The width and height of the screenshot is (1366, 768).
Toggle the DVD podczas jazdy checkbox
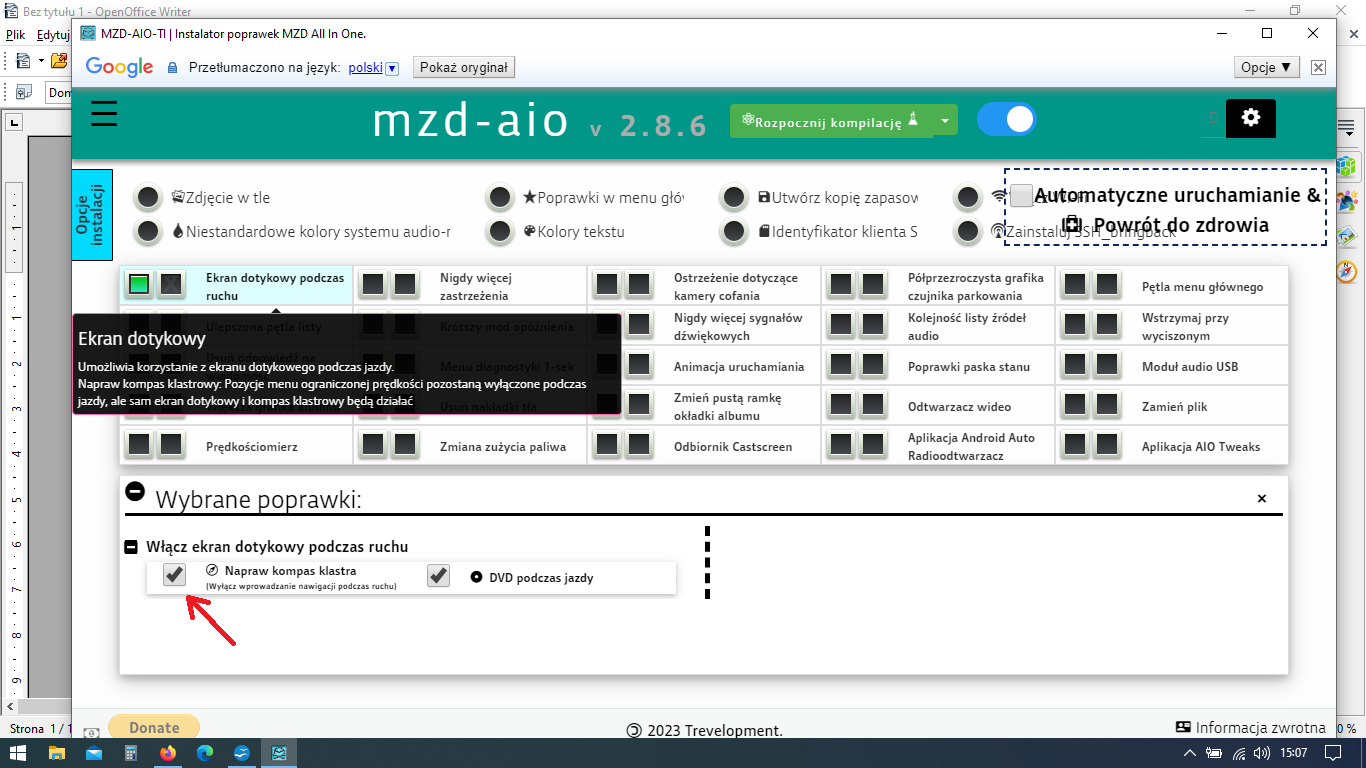click(x=438, y=576)
